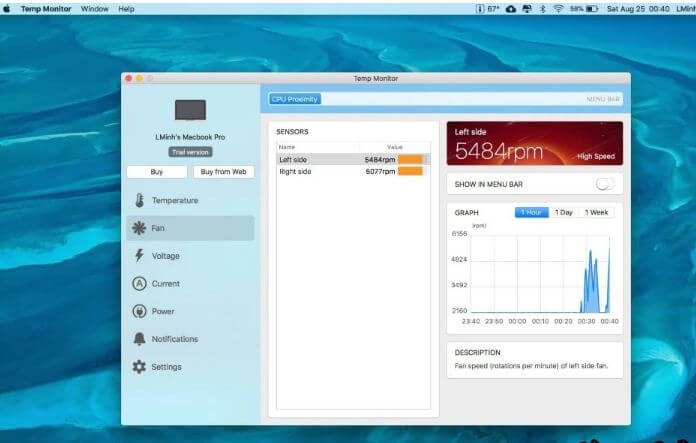Select the 1 Week graph range
696x443 pixels.
tap(596, 213)
